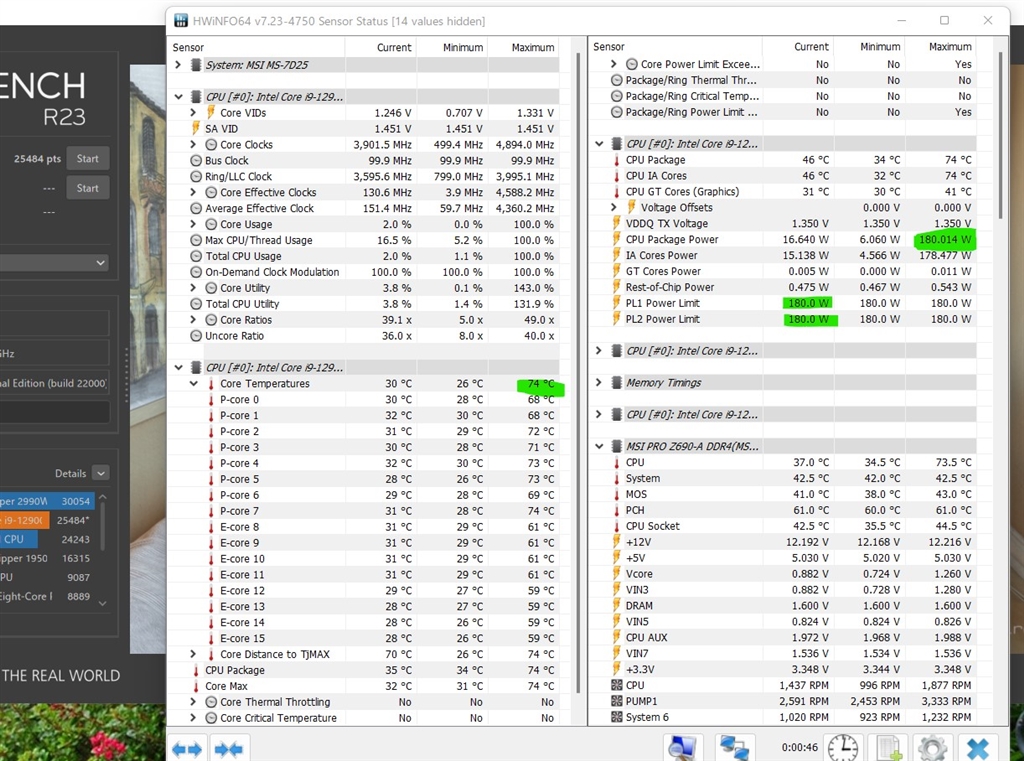Image resolution: width=1024 pixels, height=761 pixels.
Task: Click the Sensor column header in left panel
Action: [256, 47]
